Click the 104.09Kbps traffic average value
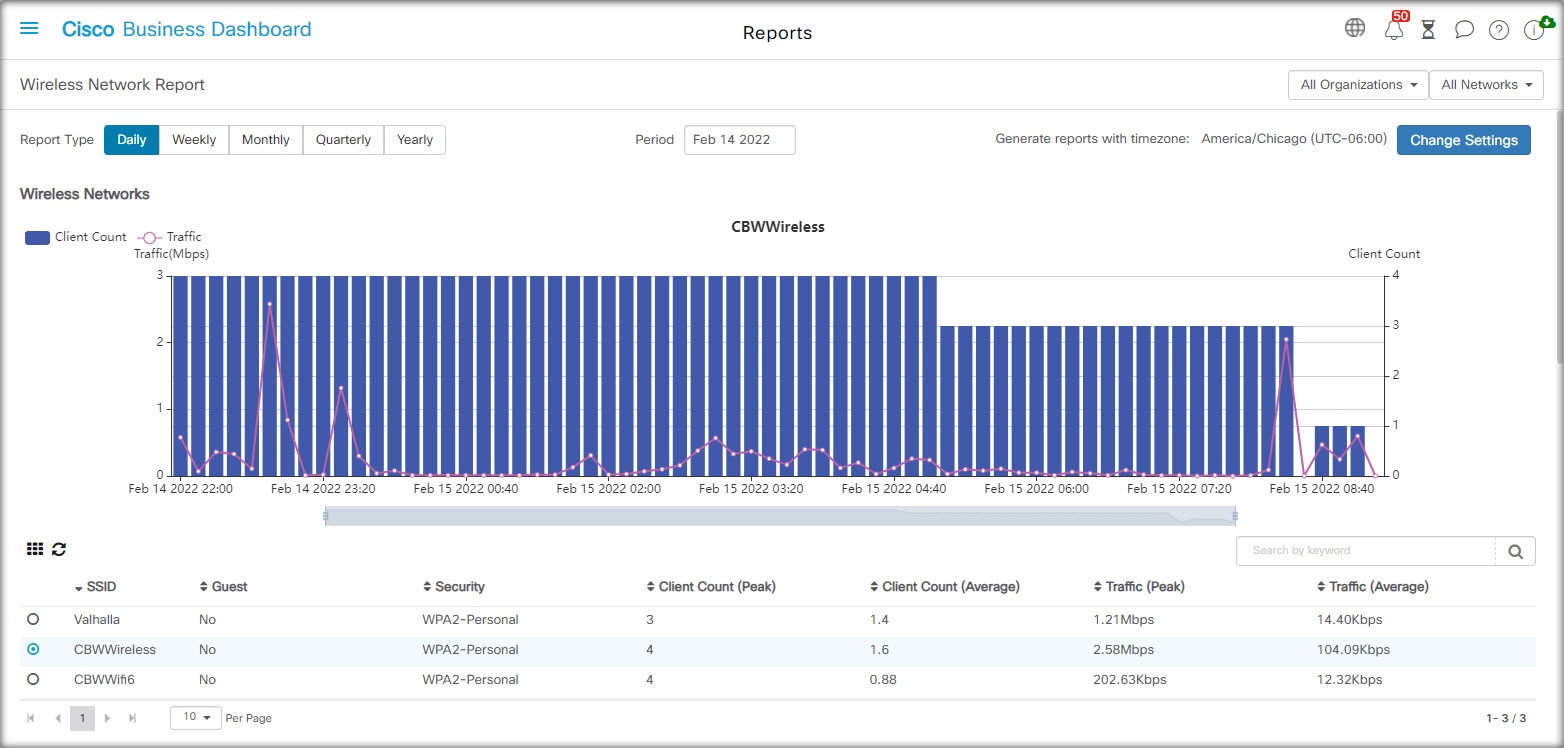 1353,649
